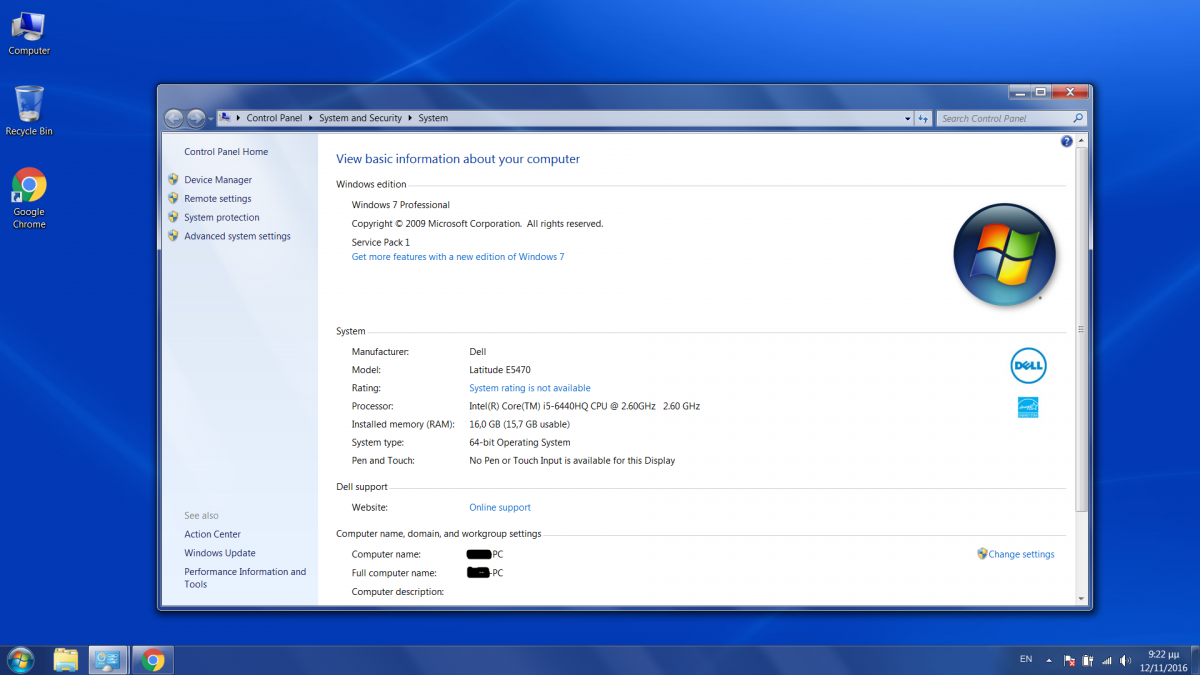Click the vertical scrollbar thumb
1200x675 pixels.
pos(1081,330)
